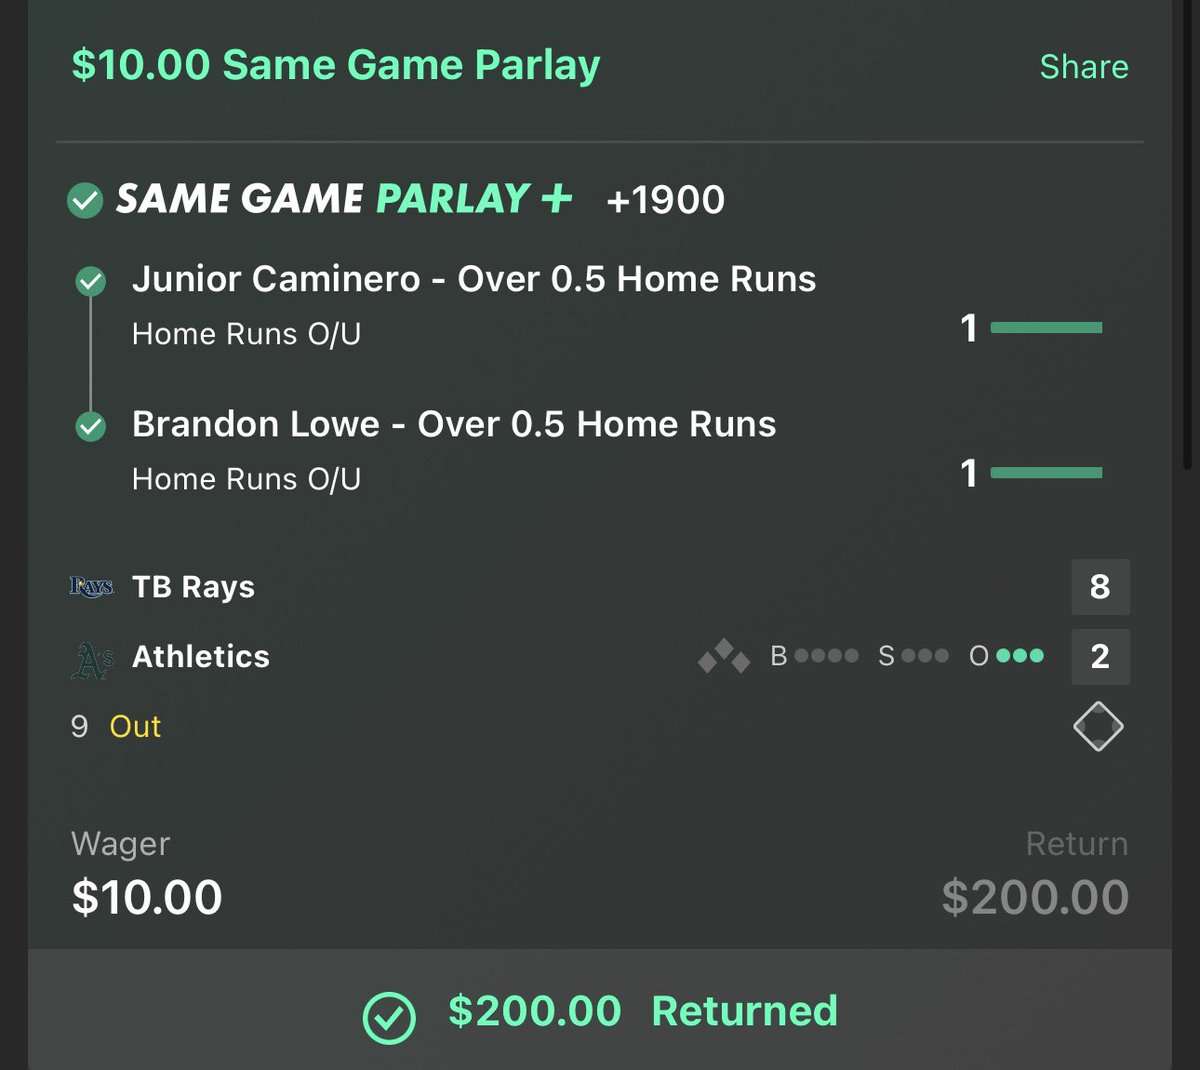The height and width of the screenshot is (1070, 1200).
Task: Click the $200.00 Returned banner
Action: tap(600, 1010)
